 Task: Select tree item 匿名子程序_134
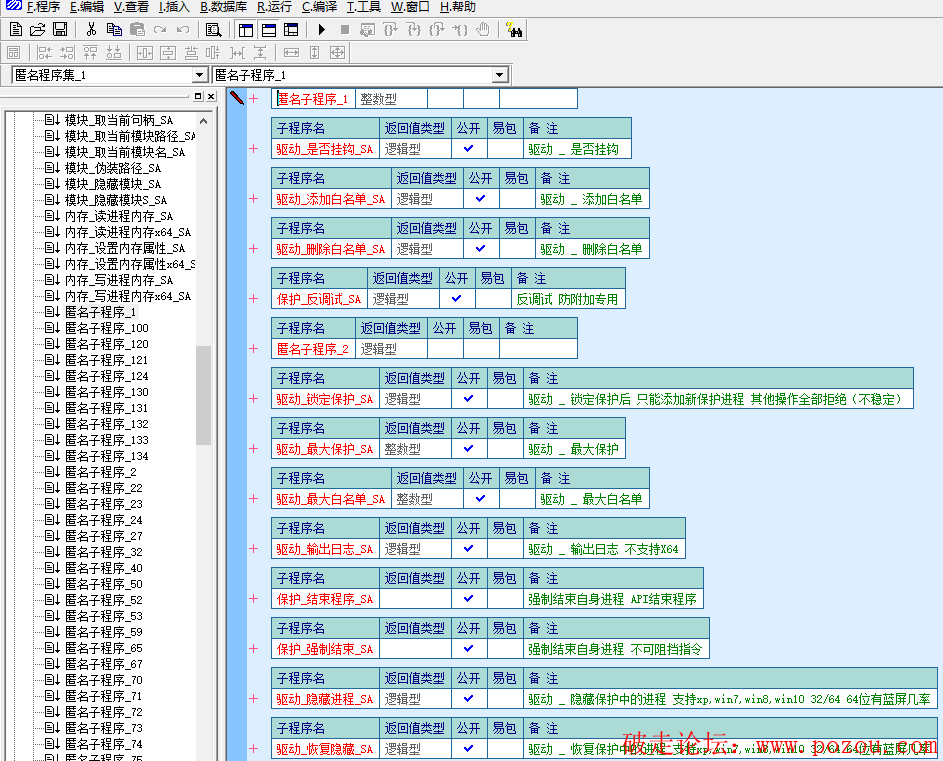click(106, 456)
